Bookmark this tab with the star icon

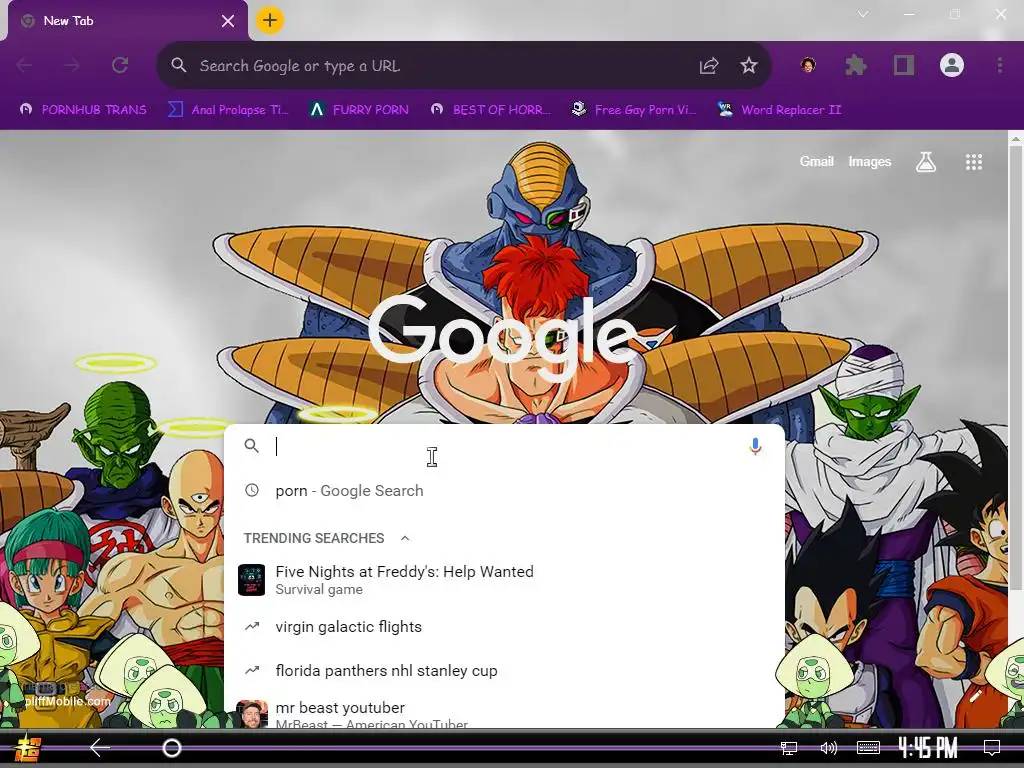tap(748, 65)
